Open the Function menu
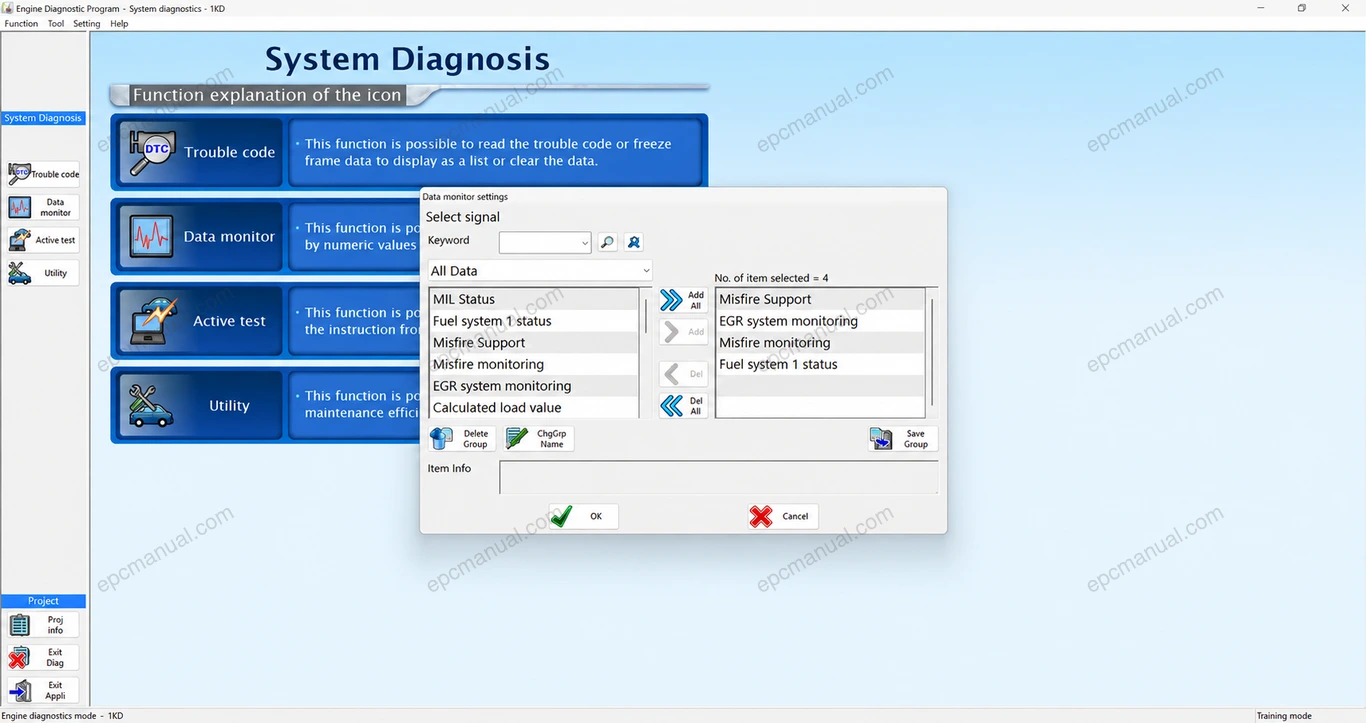This screenshot has width=1366, height=723. tap(21, 24)
